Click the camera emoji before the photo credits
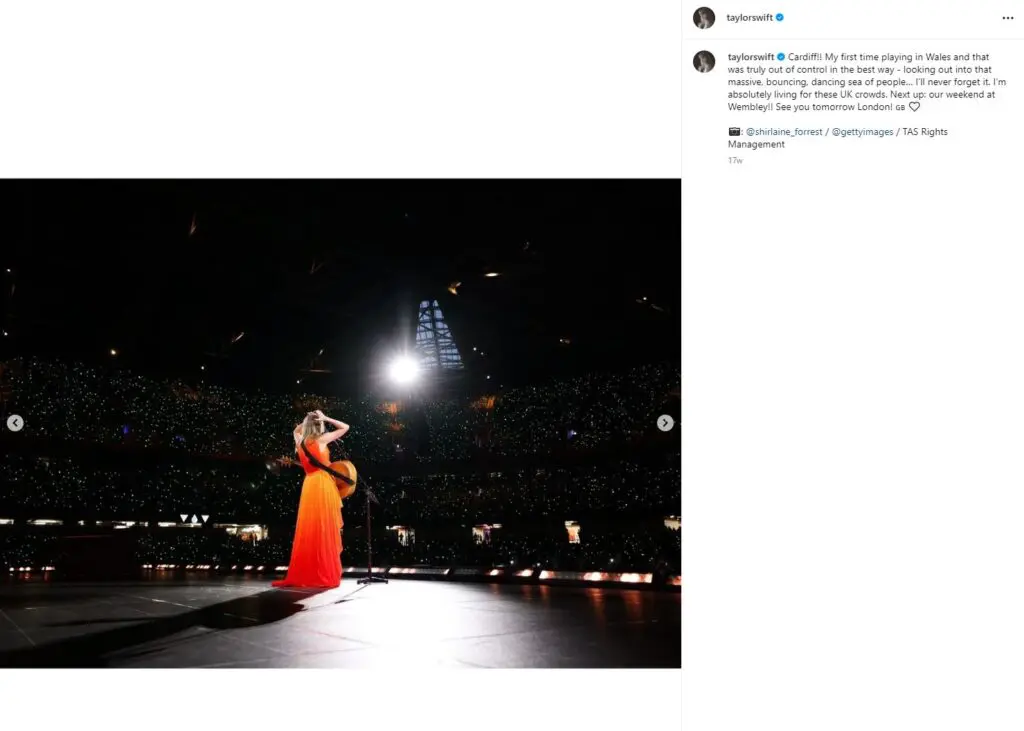 click(x=734, y=132)
